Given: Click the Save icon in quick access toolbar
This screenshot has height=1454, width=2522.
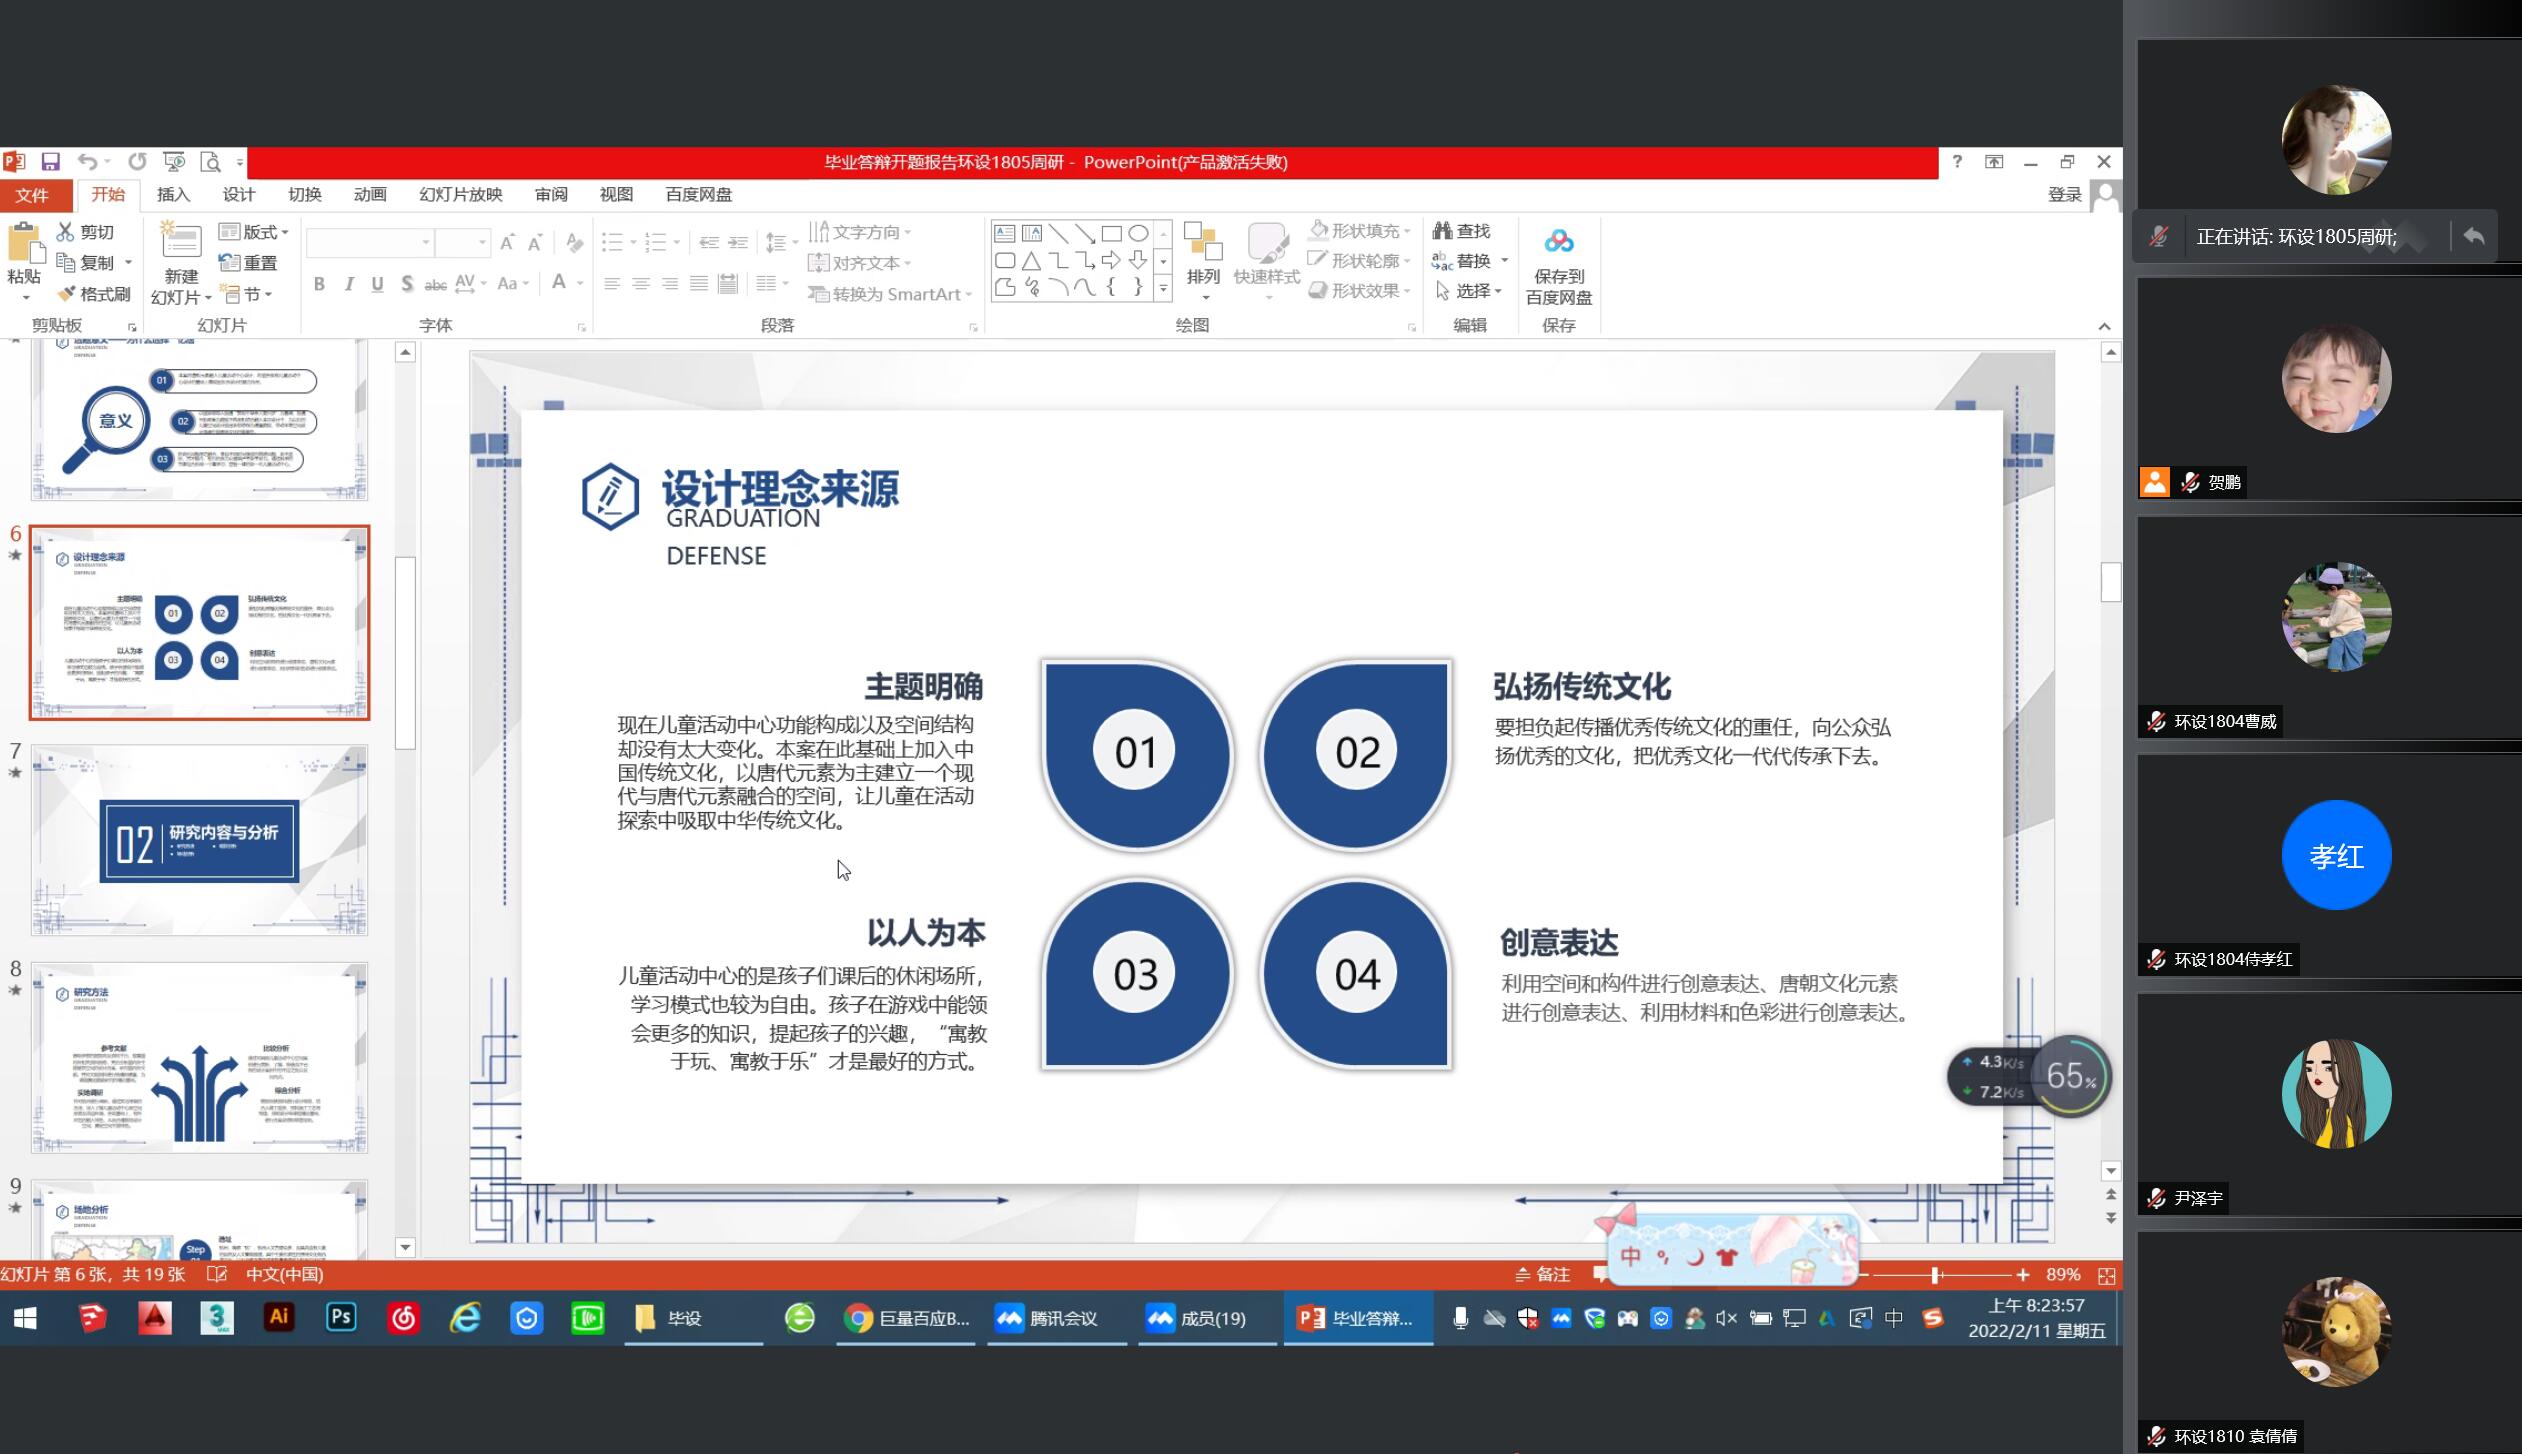Looking at the screenshot, I should coord(50,161).
